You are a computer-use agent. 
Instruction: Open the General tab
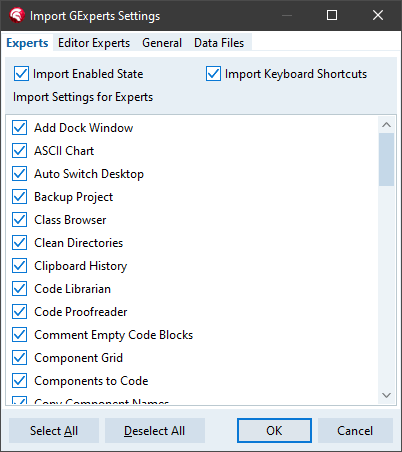[x=162, y=43]
